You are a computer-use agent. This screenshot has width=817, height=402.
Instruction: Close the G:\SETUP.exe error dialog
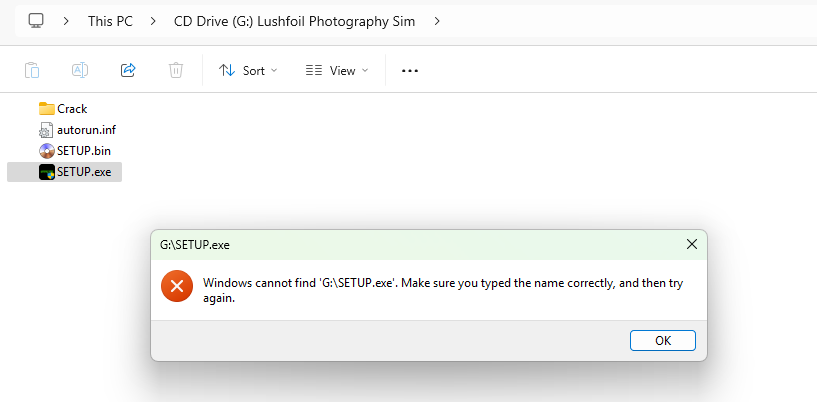pyautogui.click(x=691, y=244)
